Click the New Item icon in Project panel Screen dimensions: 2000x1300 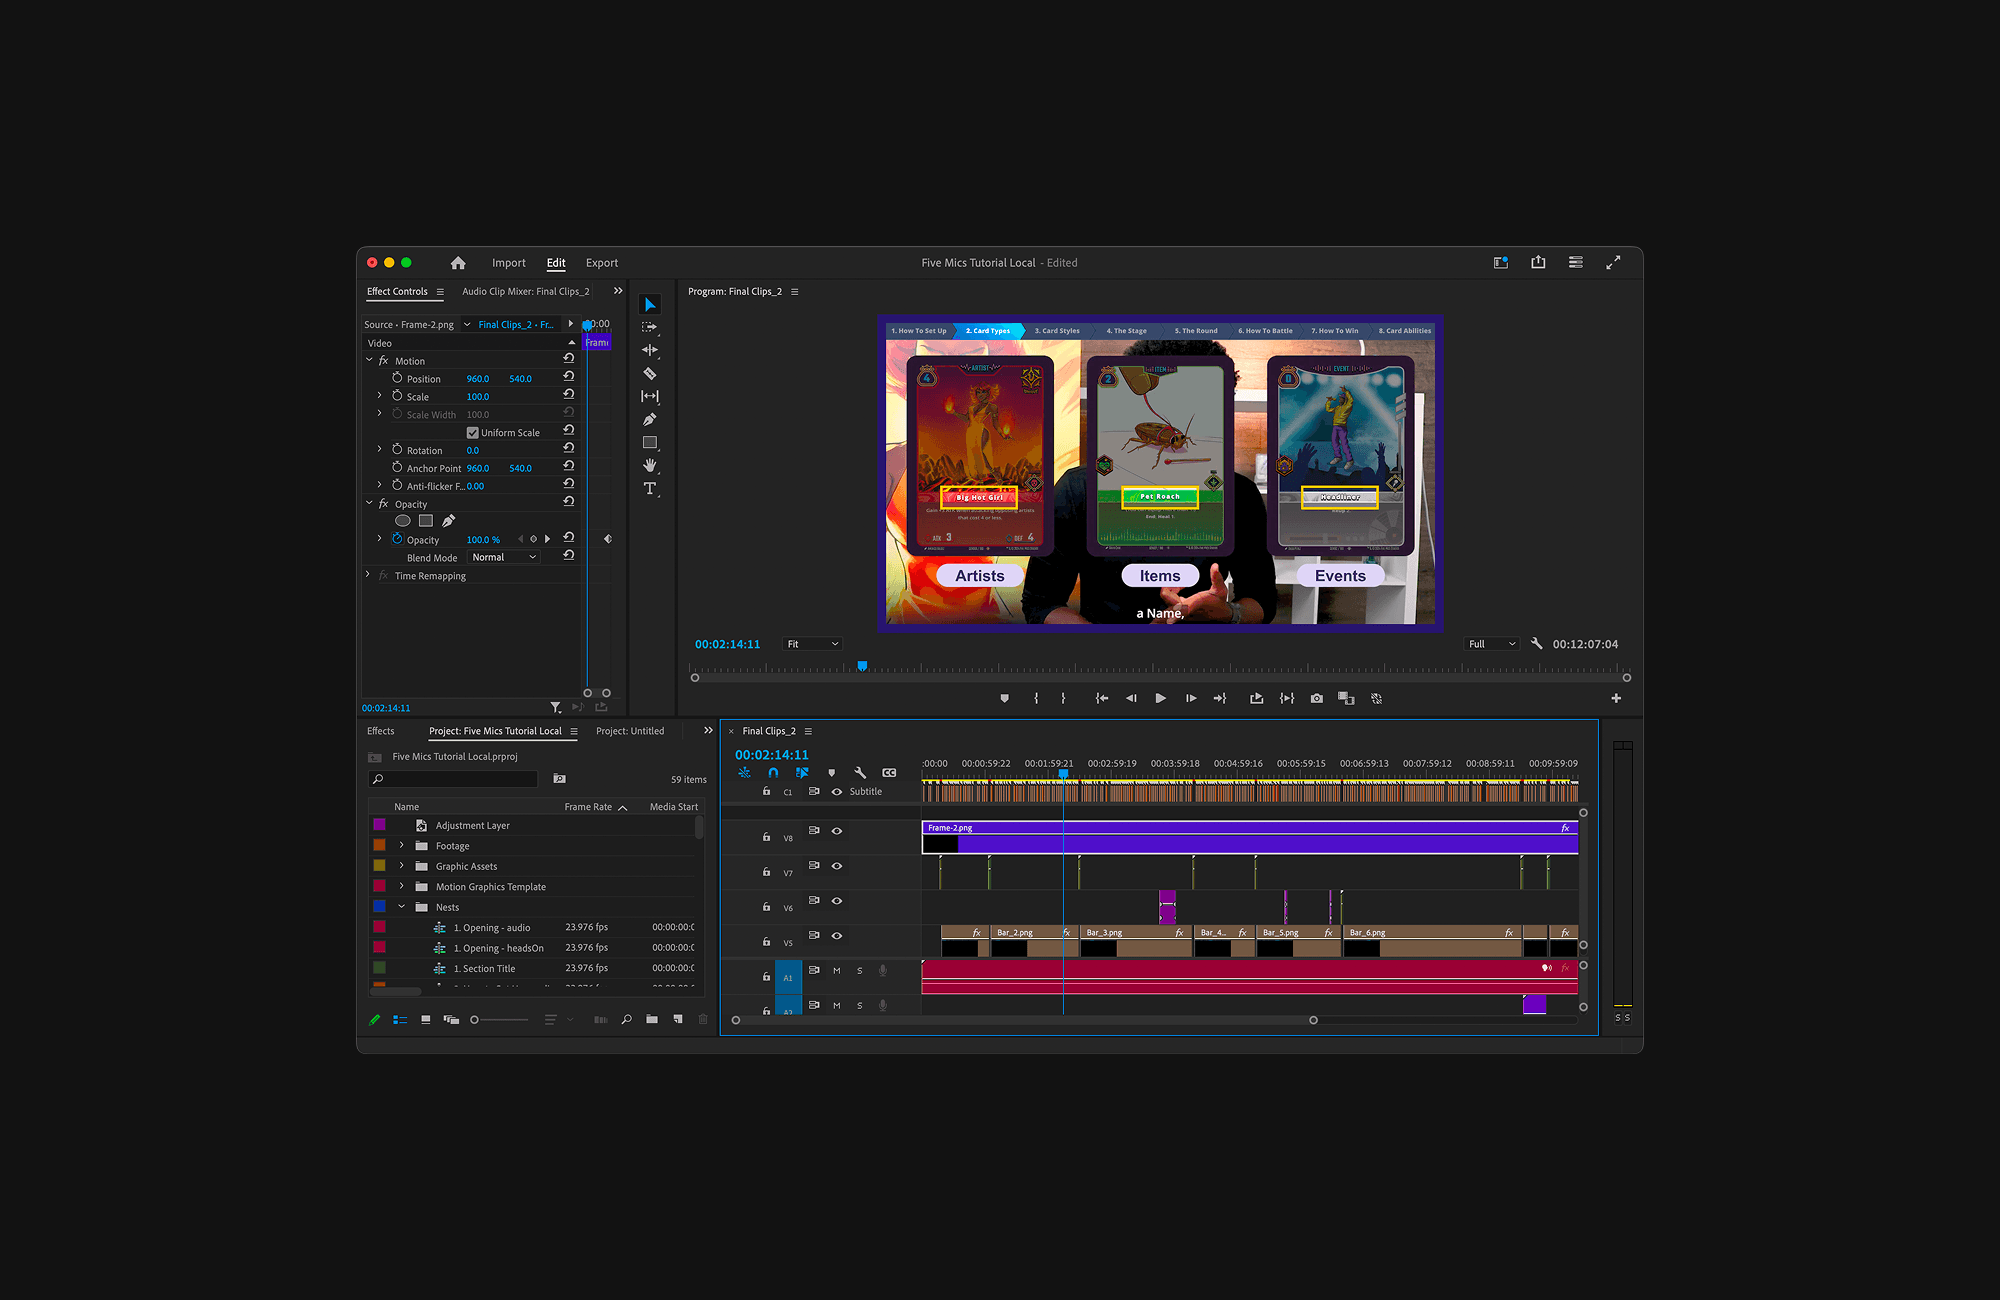pyautogui.click(x=678, y=1020)
